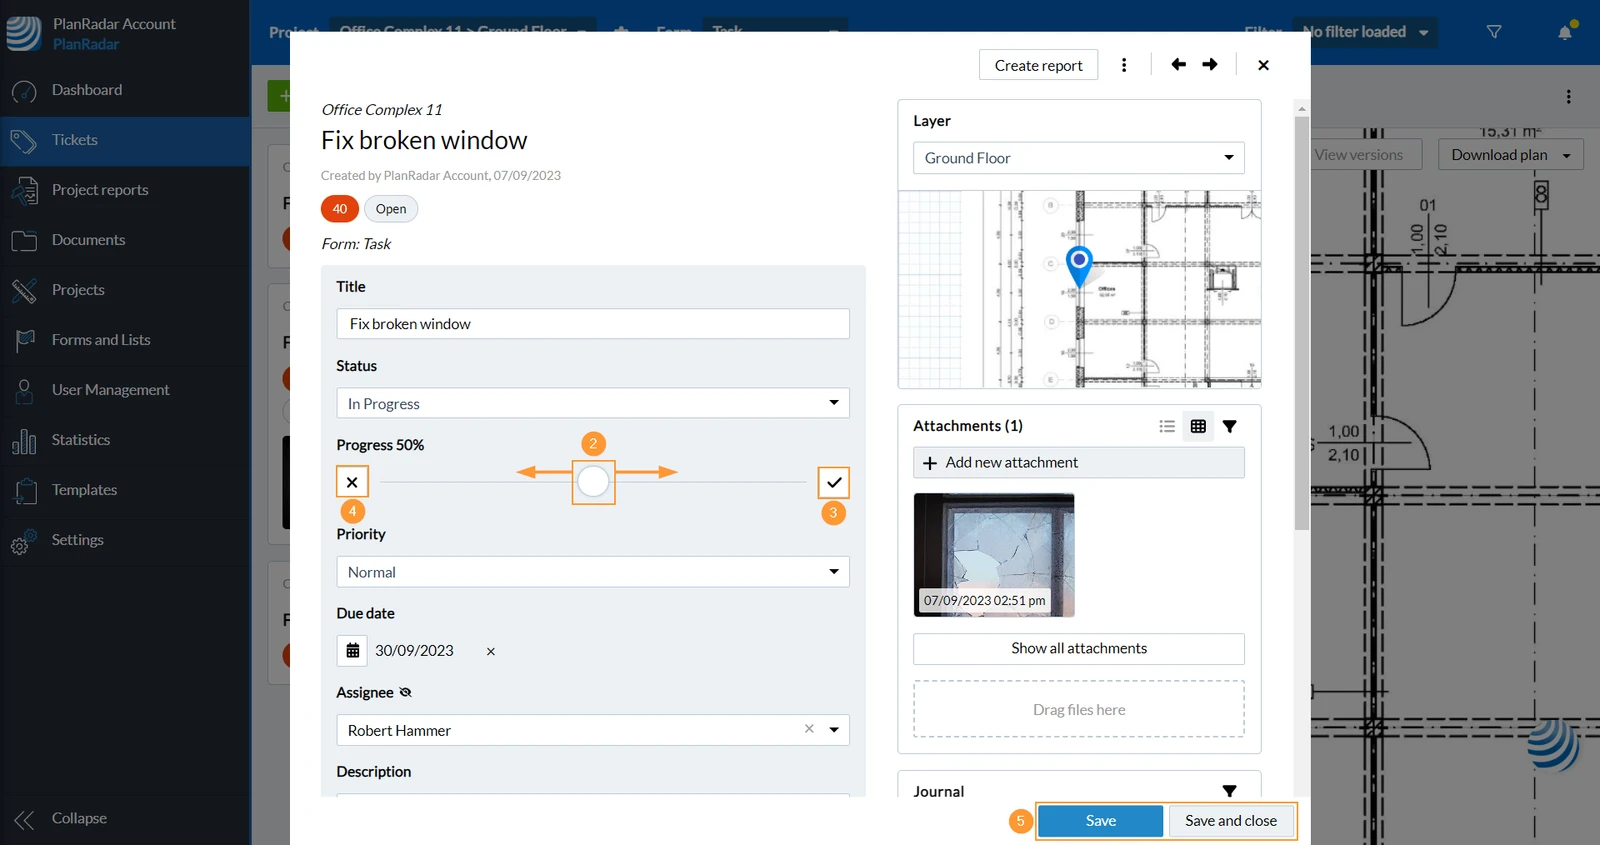Switch attachments to list view icon

pyautogui.click(x=1167, y=426)
